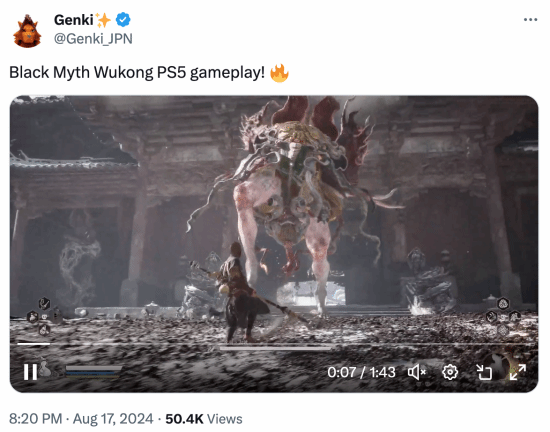Pause the video playback
This screenshot has height=432, width=550.
click(30, 372)
